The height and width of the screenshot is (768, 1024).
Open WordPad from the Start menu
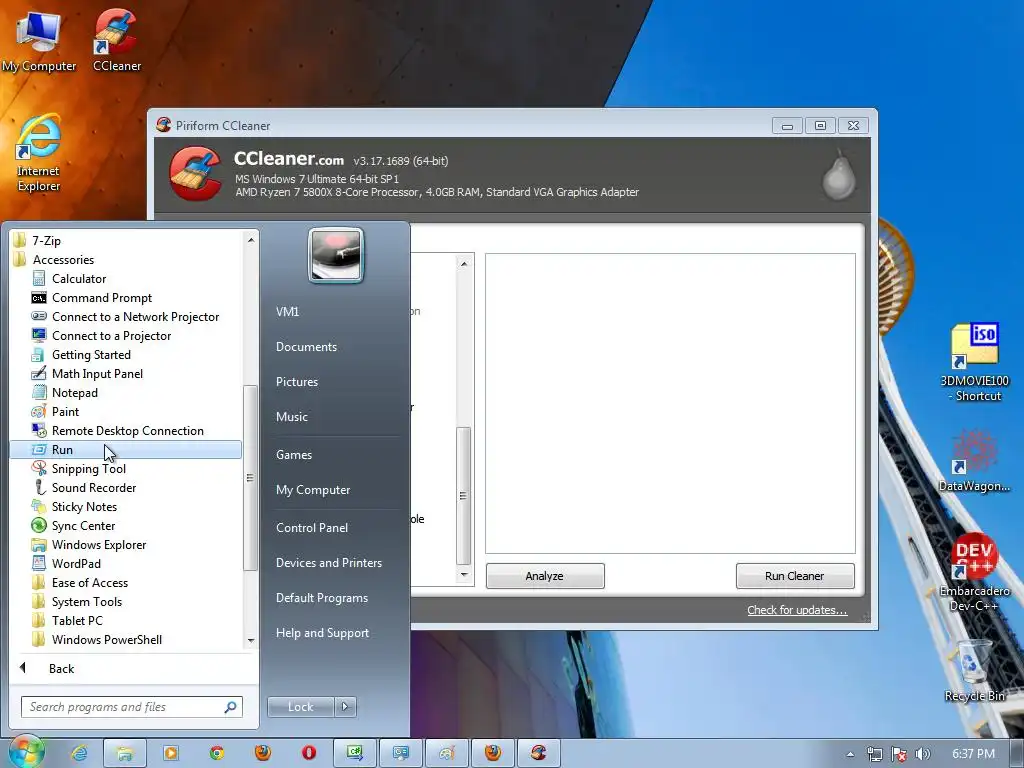(x=76, y=563)
